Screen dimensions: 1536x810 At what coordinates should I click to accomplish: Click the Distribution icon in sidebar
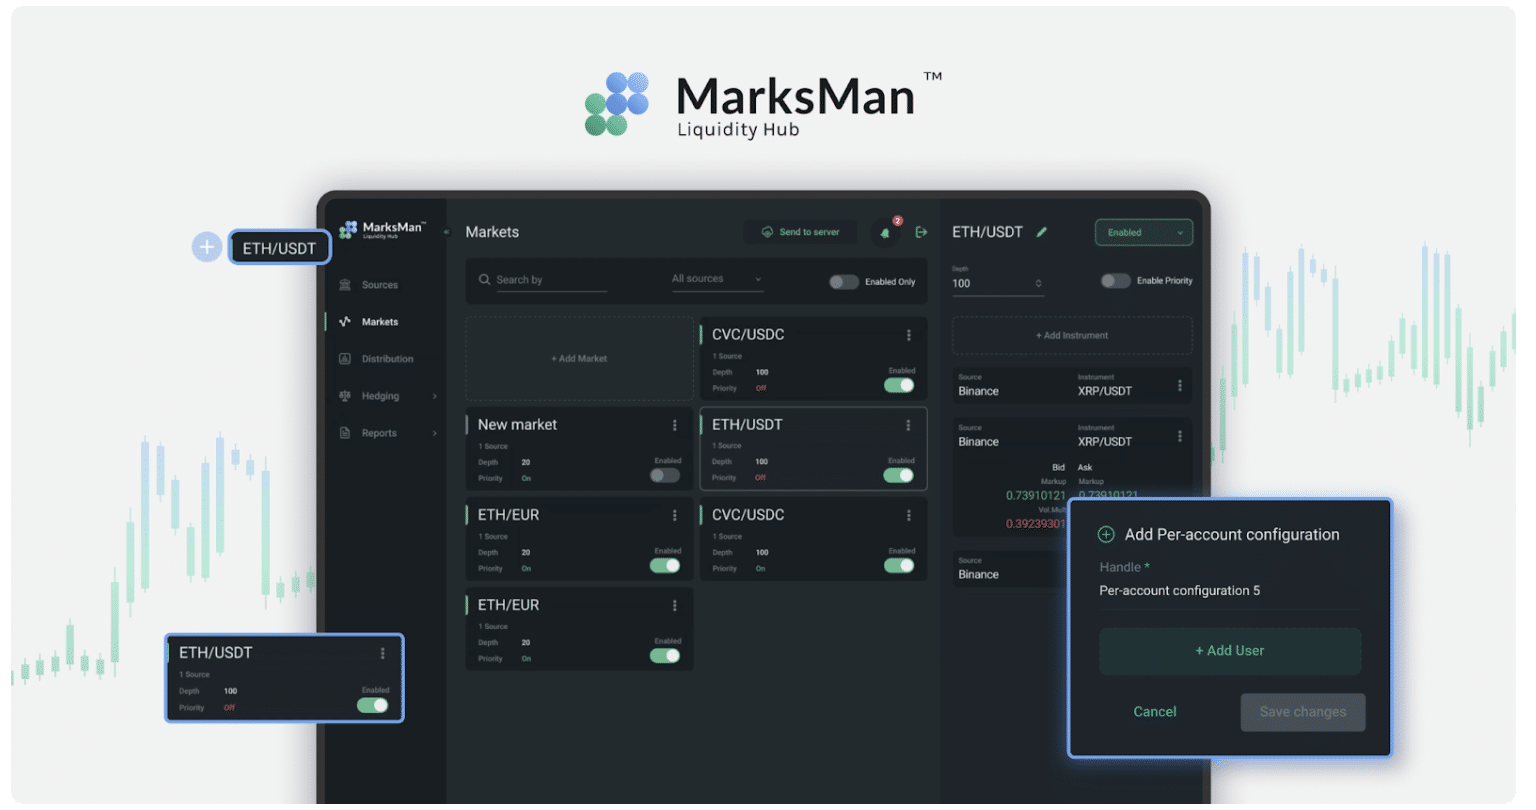345,359
